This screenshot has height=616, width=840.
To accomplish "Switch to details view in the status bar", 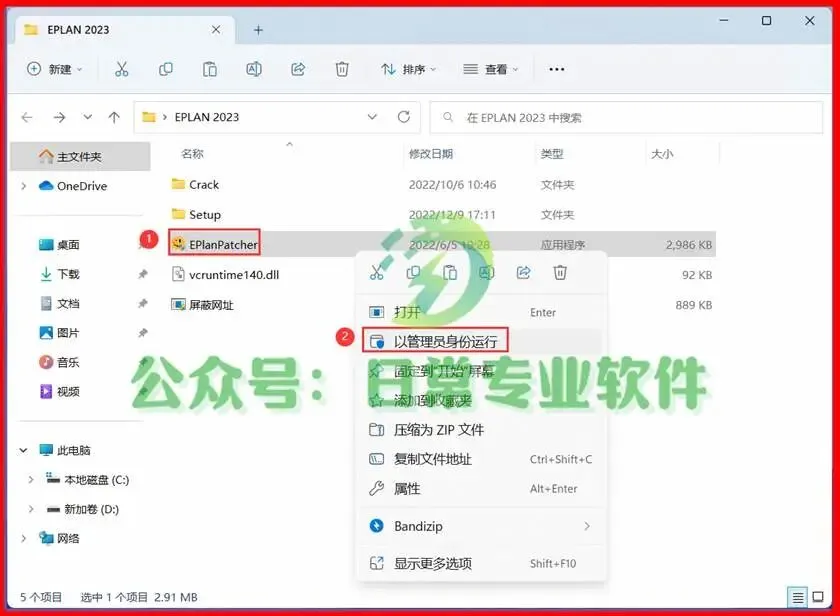I will click(798, 597).
